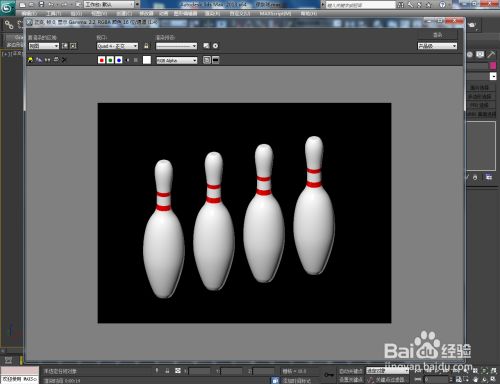Open the RGB Alpha channel dropdown

(177, 60)
